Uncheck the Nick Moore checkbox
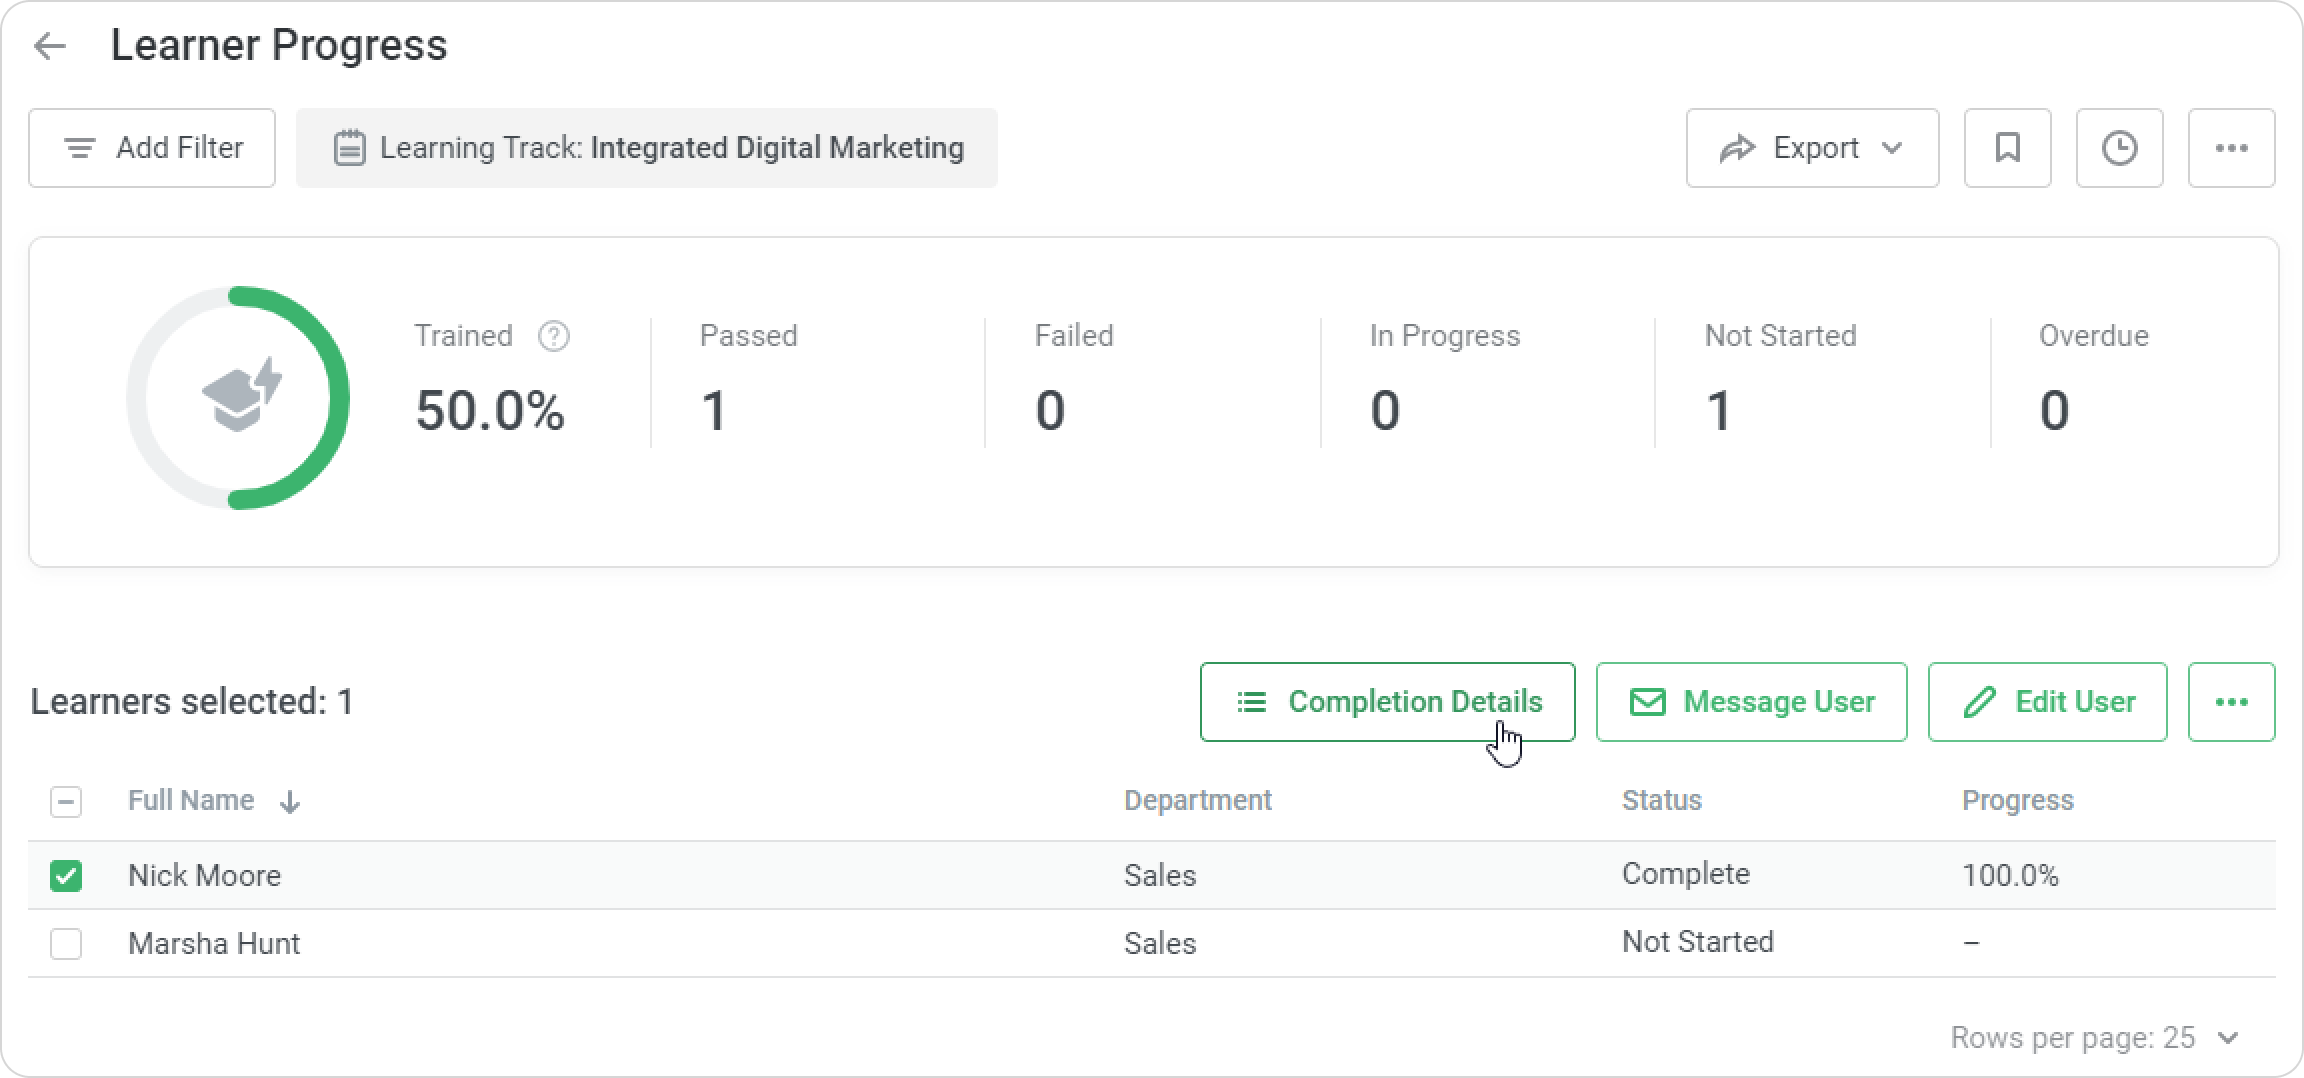 coord(66,876)
